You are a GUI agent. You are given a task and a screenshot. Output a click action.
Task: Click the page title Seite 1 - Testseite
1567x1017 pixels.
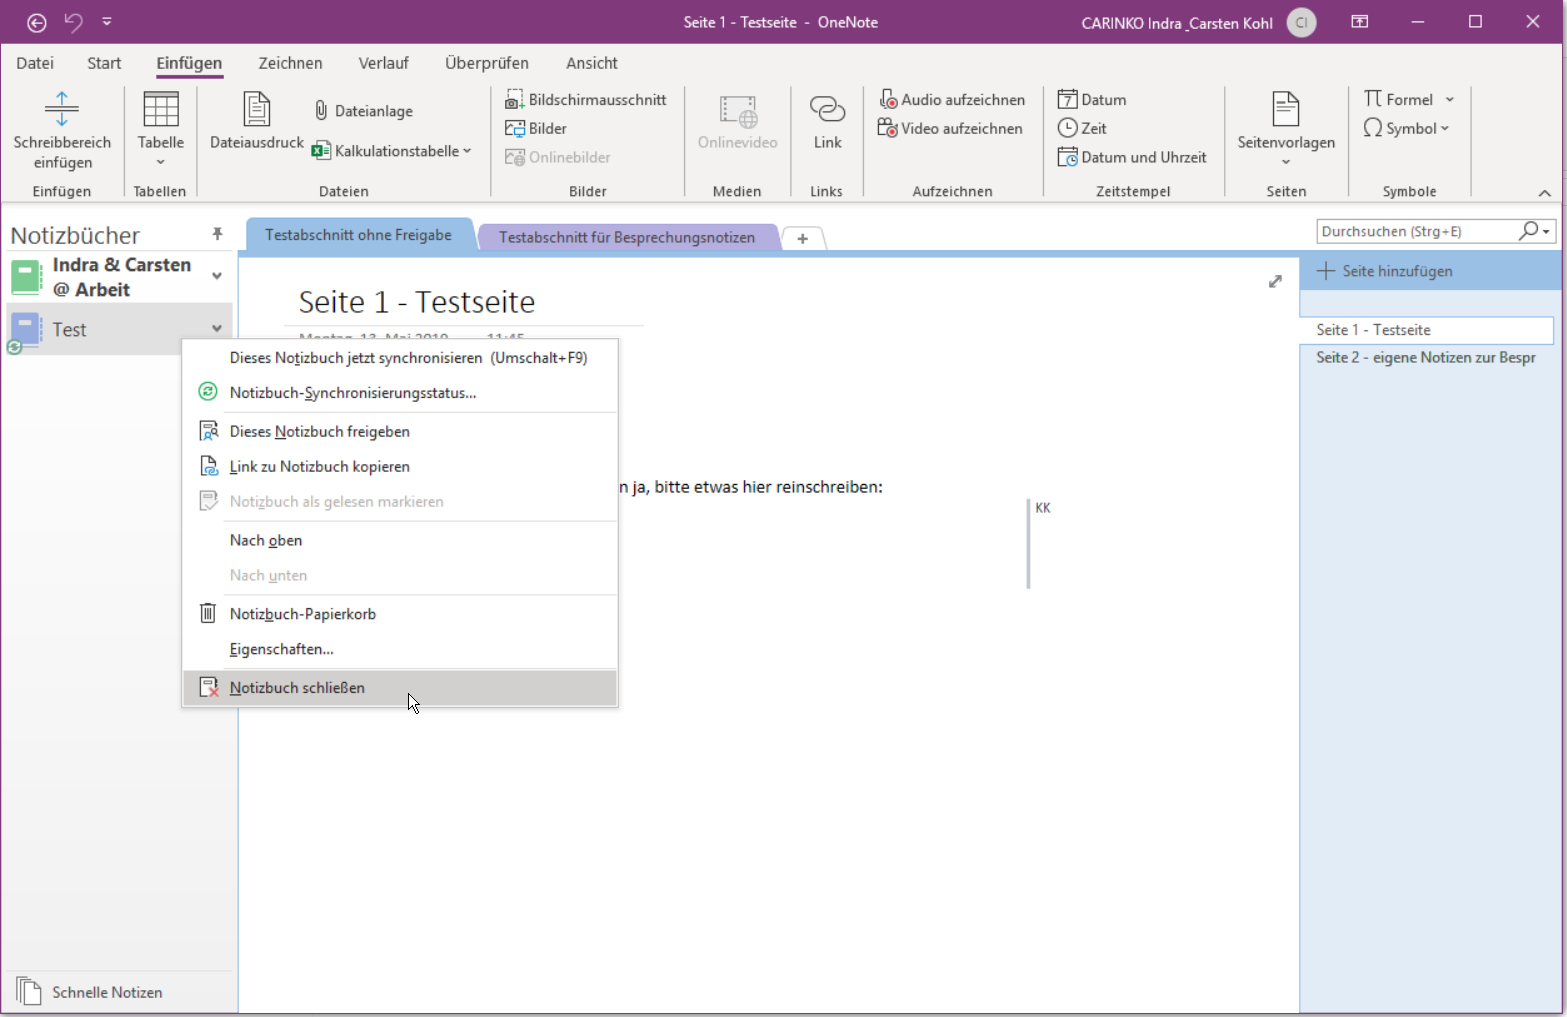pos(417,302)
